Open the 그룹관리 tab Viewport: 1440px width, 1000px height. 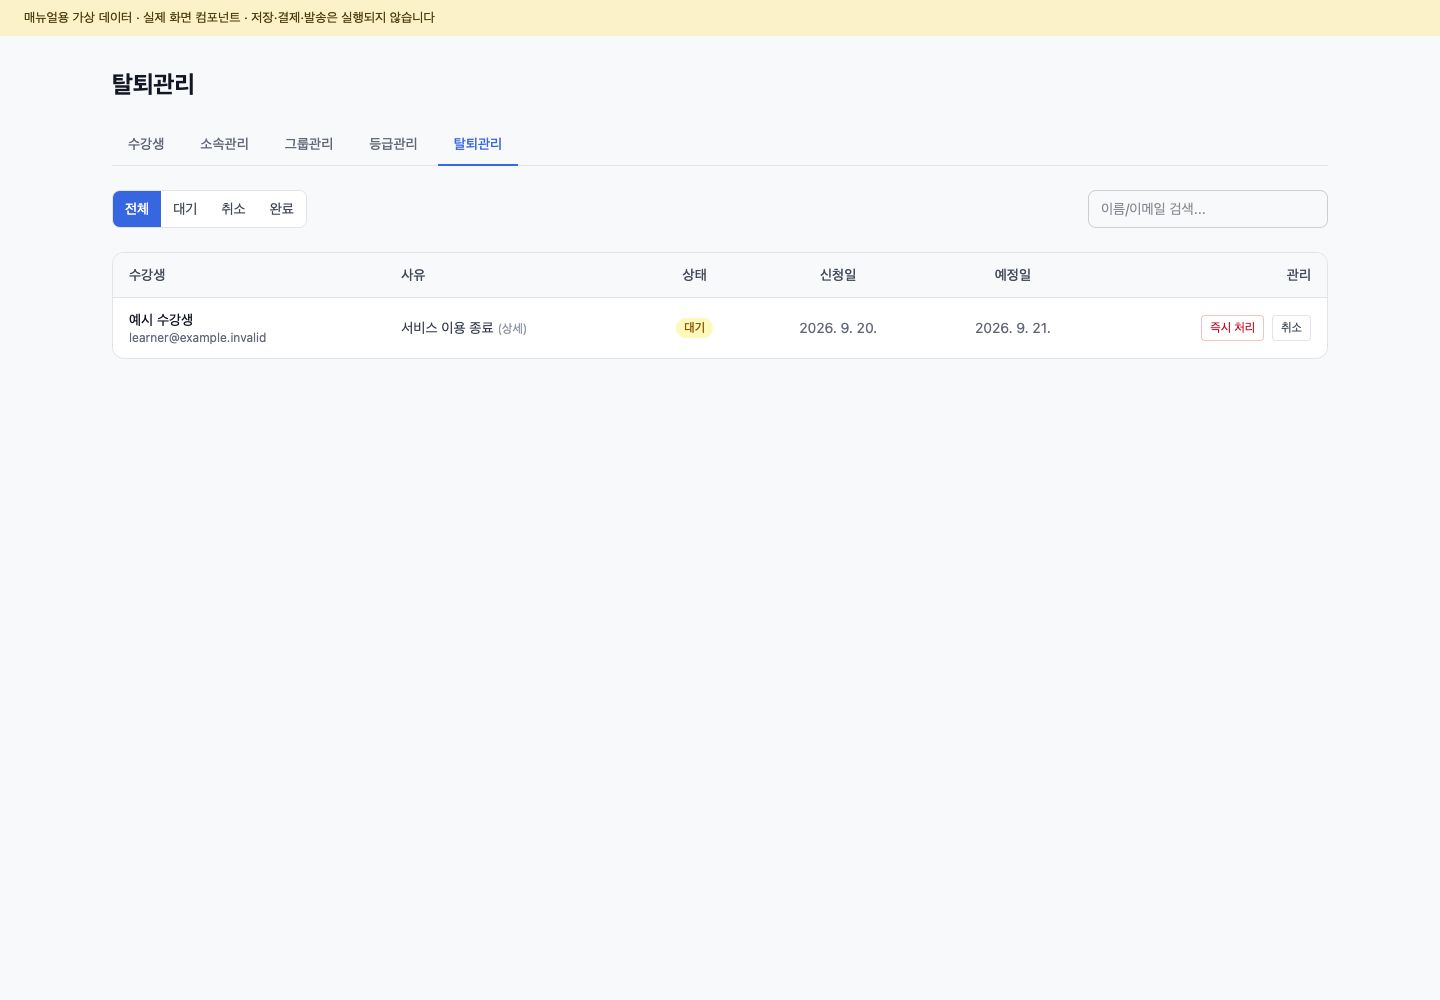[x=308, y=144]
